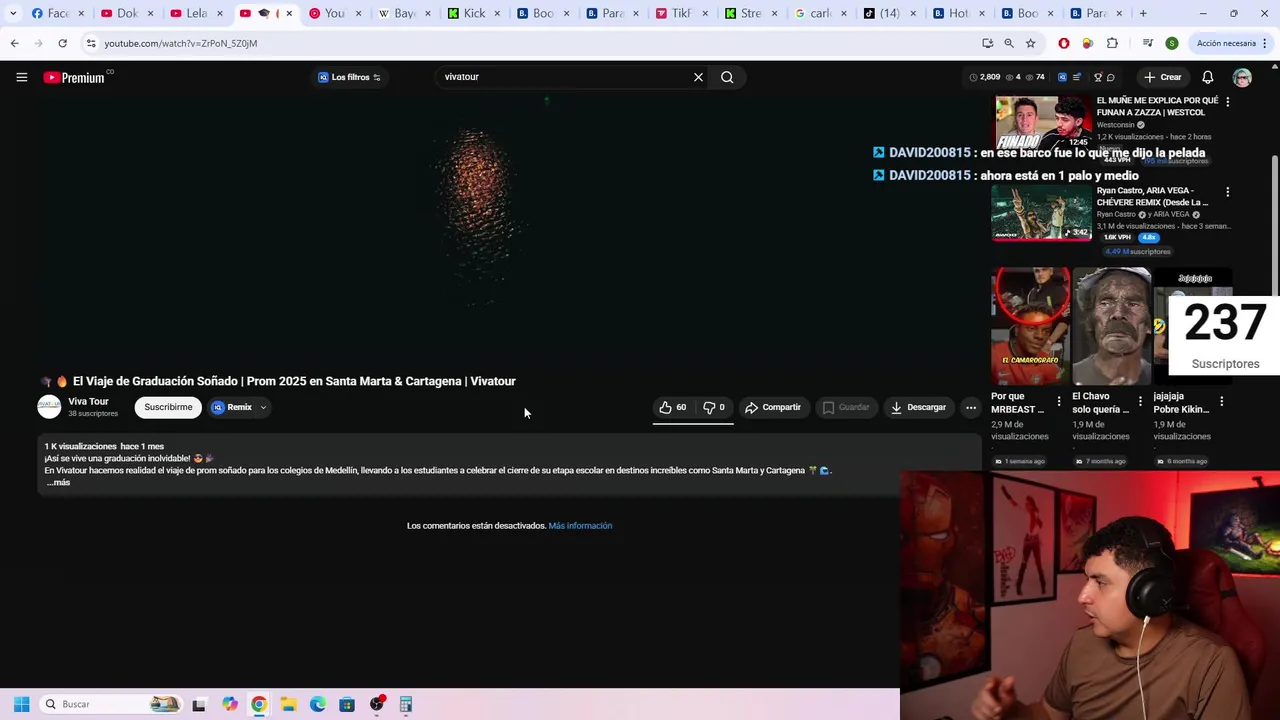This screenshot has width=1280, height=720.
Task: Open the notifications bell
Action: tap(1207, 77)
